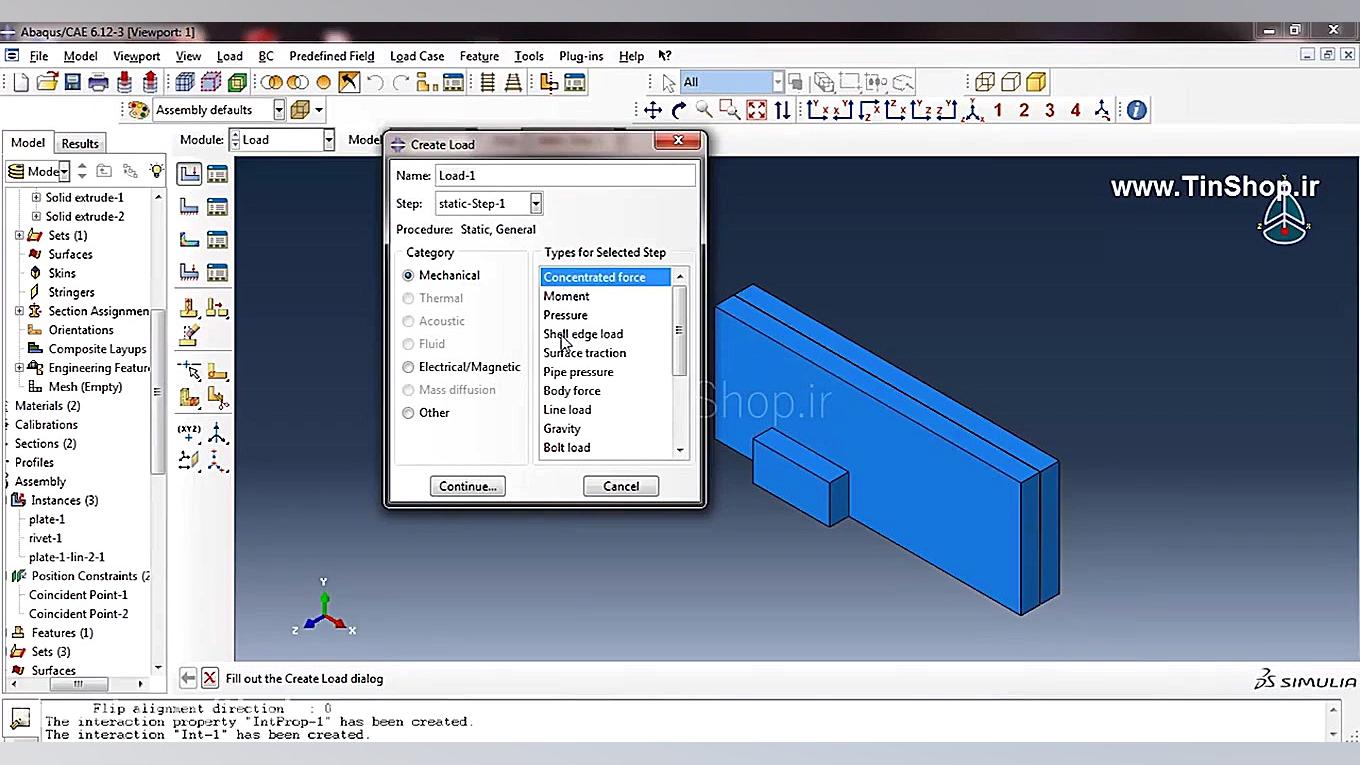Open the Load Case menu
The width and height of the screenshot is (1360, 765).
point(417,56)
